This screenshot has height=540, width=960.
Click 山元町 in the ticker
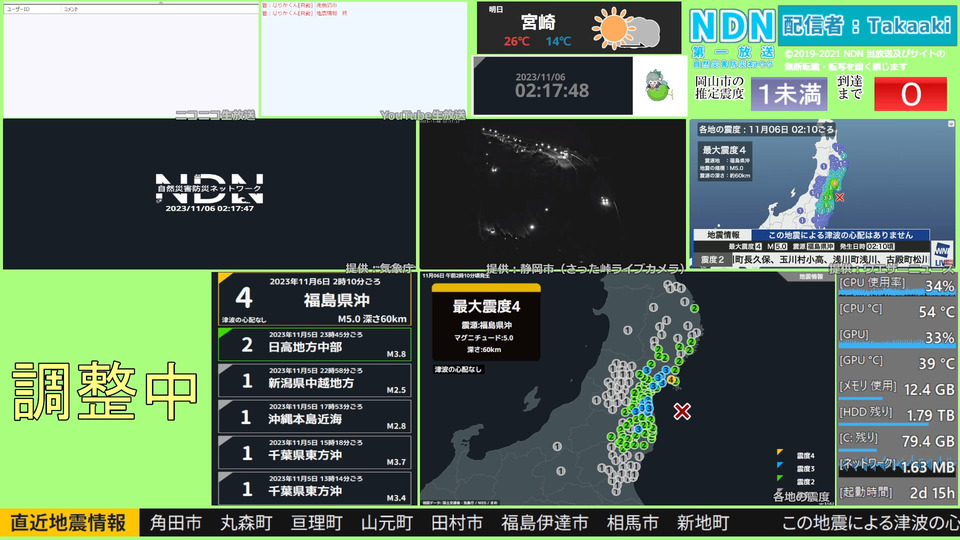tap(387, 523)
